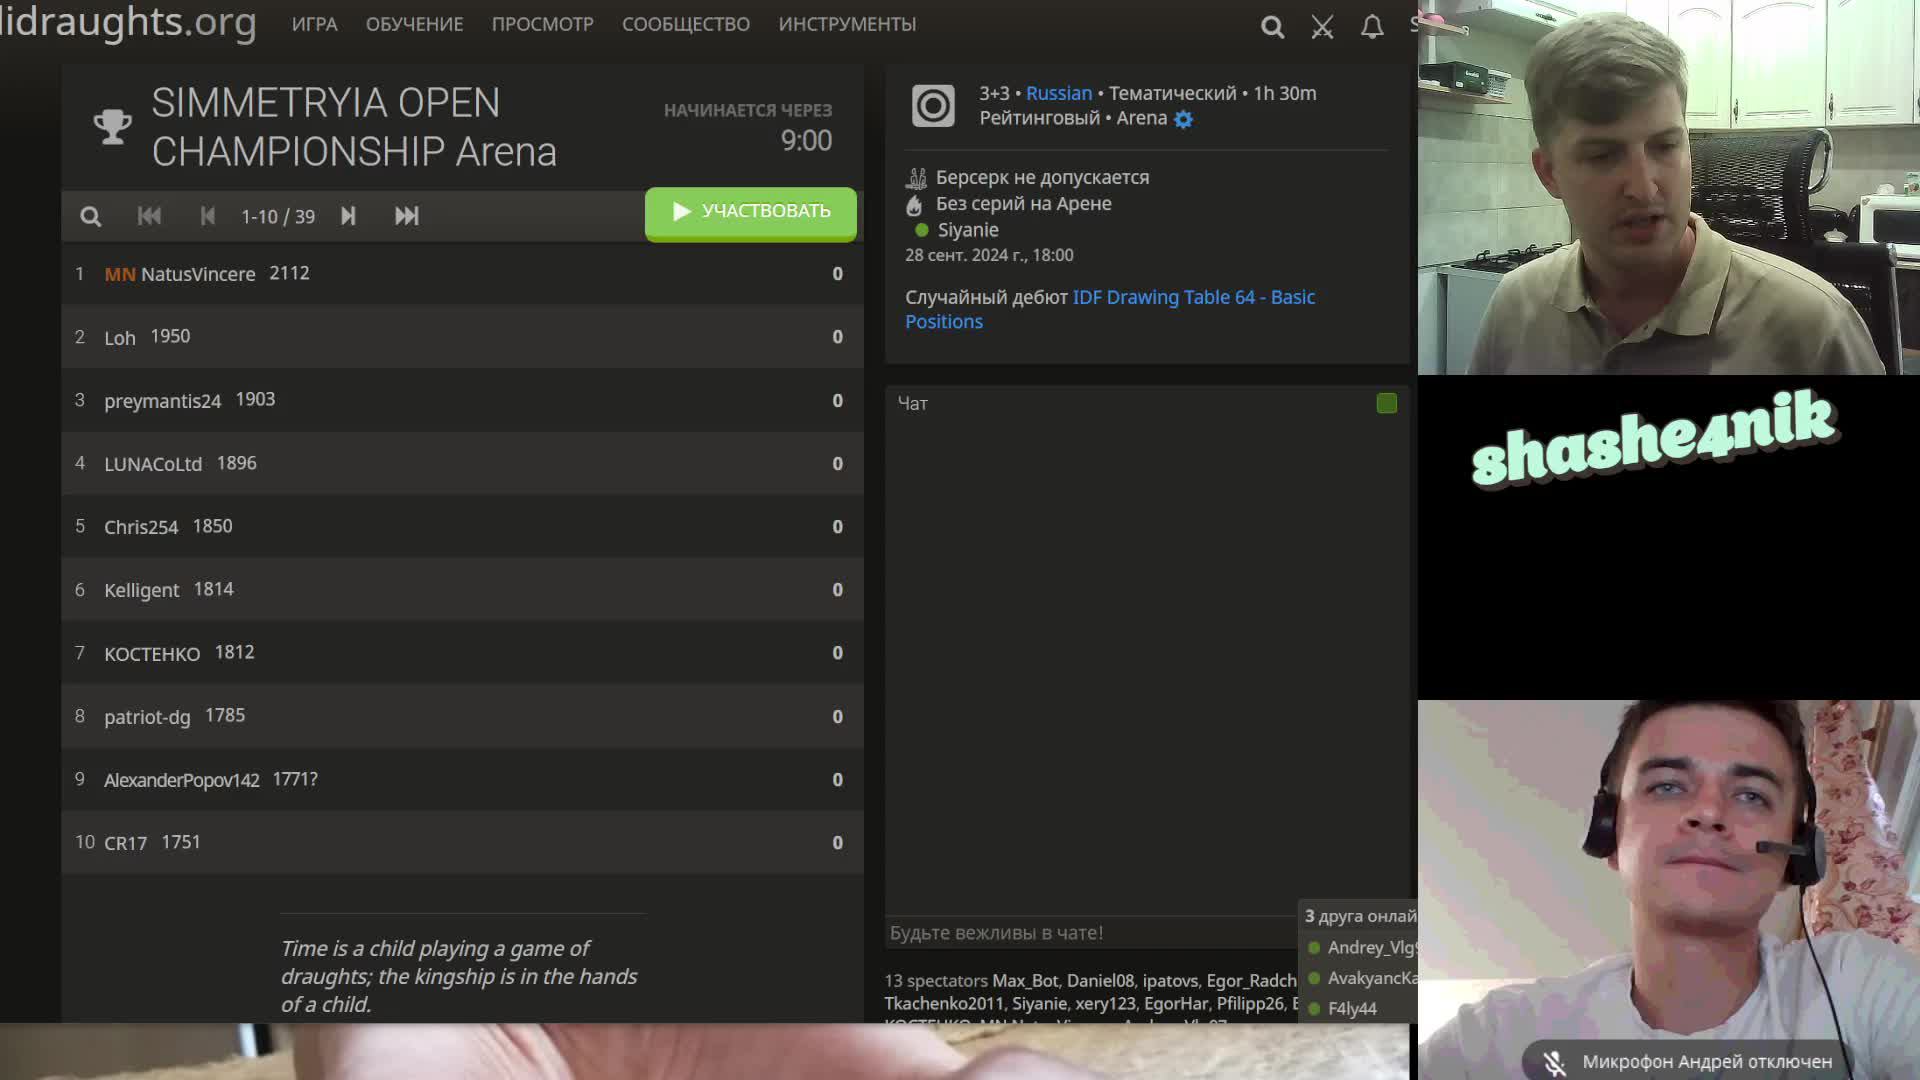Viewport: 1920px width, 1080px height.
Task: Click the Russian language link
Action: 1058,93
